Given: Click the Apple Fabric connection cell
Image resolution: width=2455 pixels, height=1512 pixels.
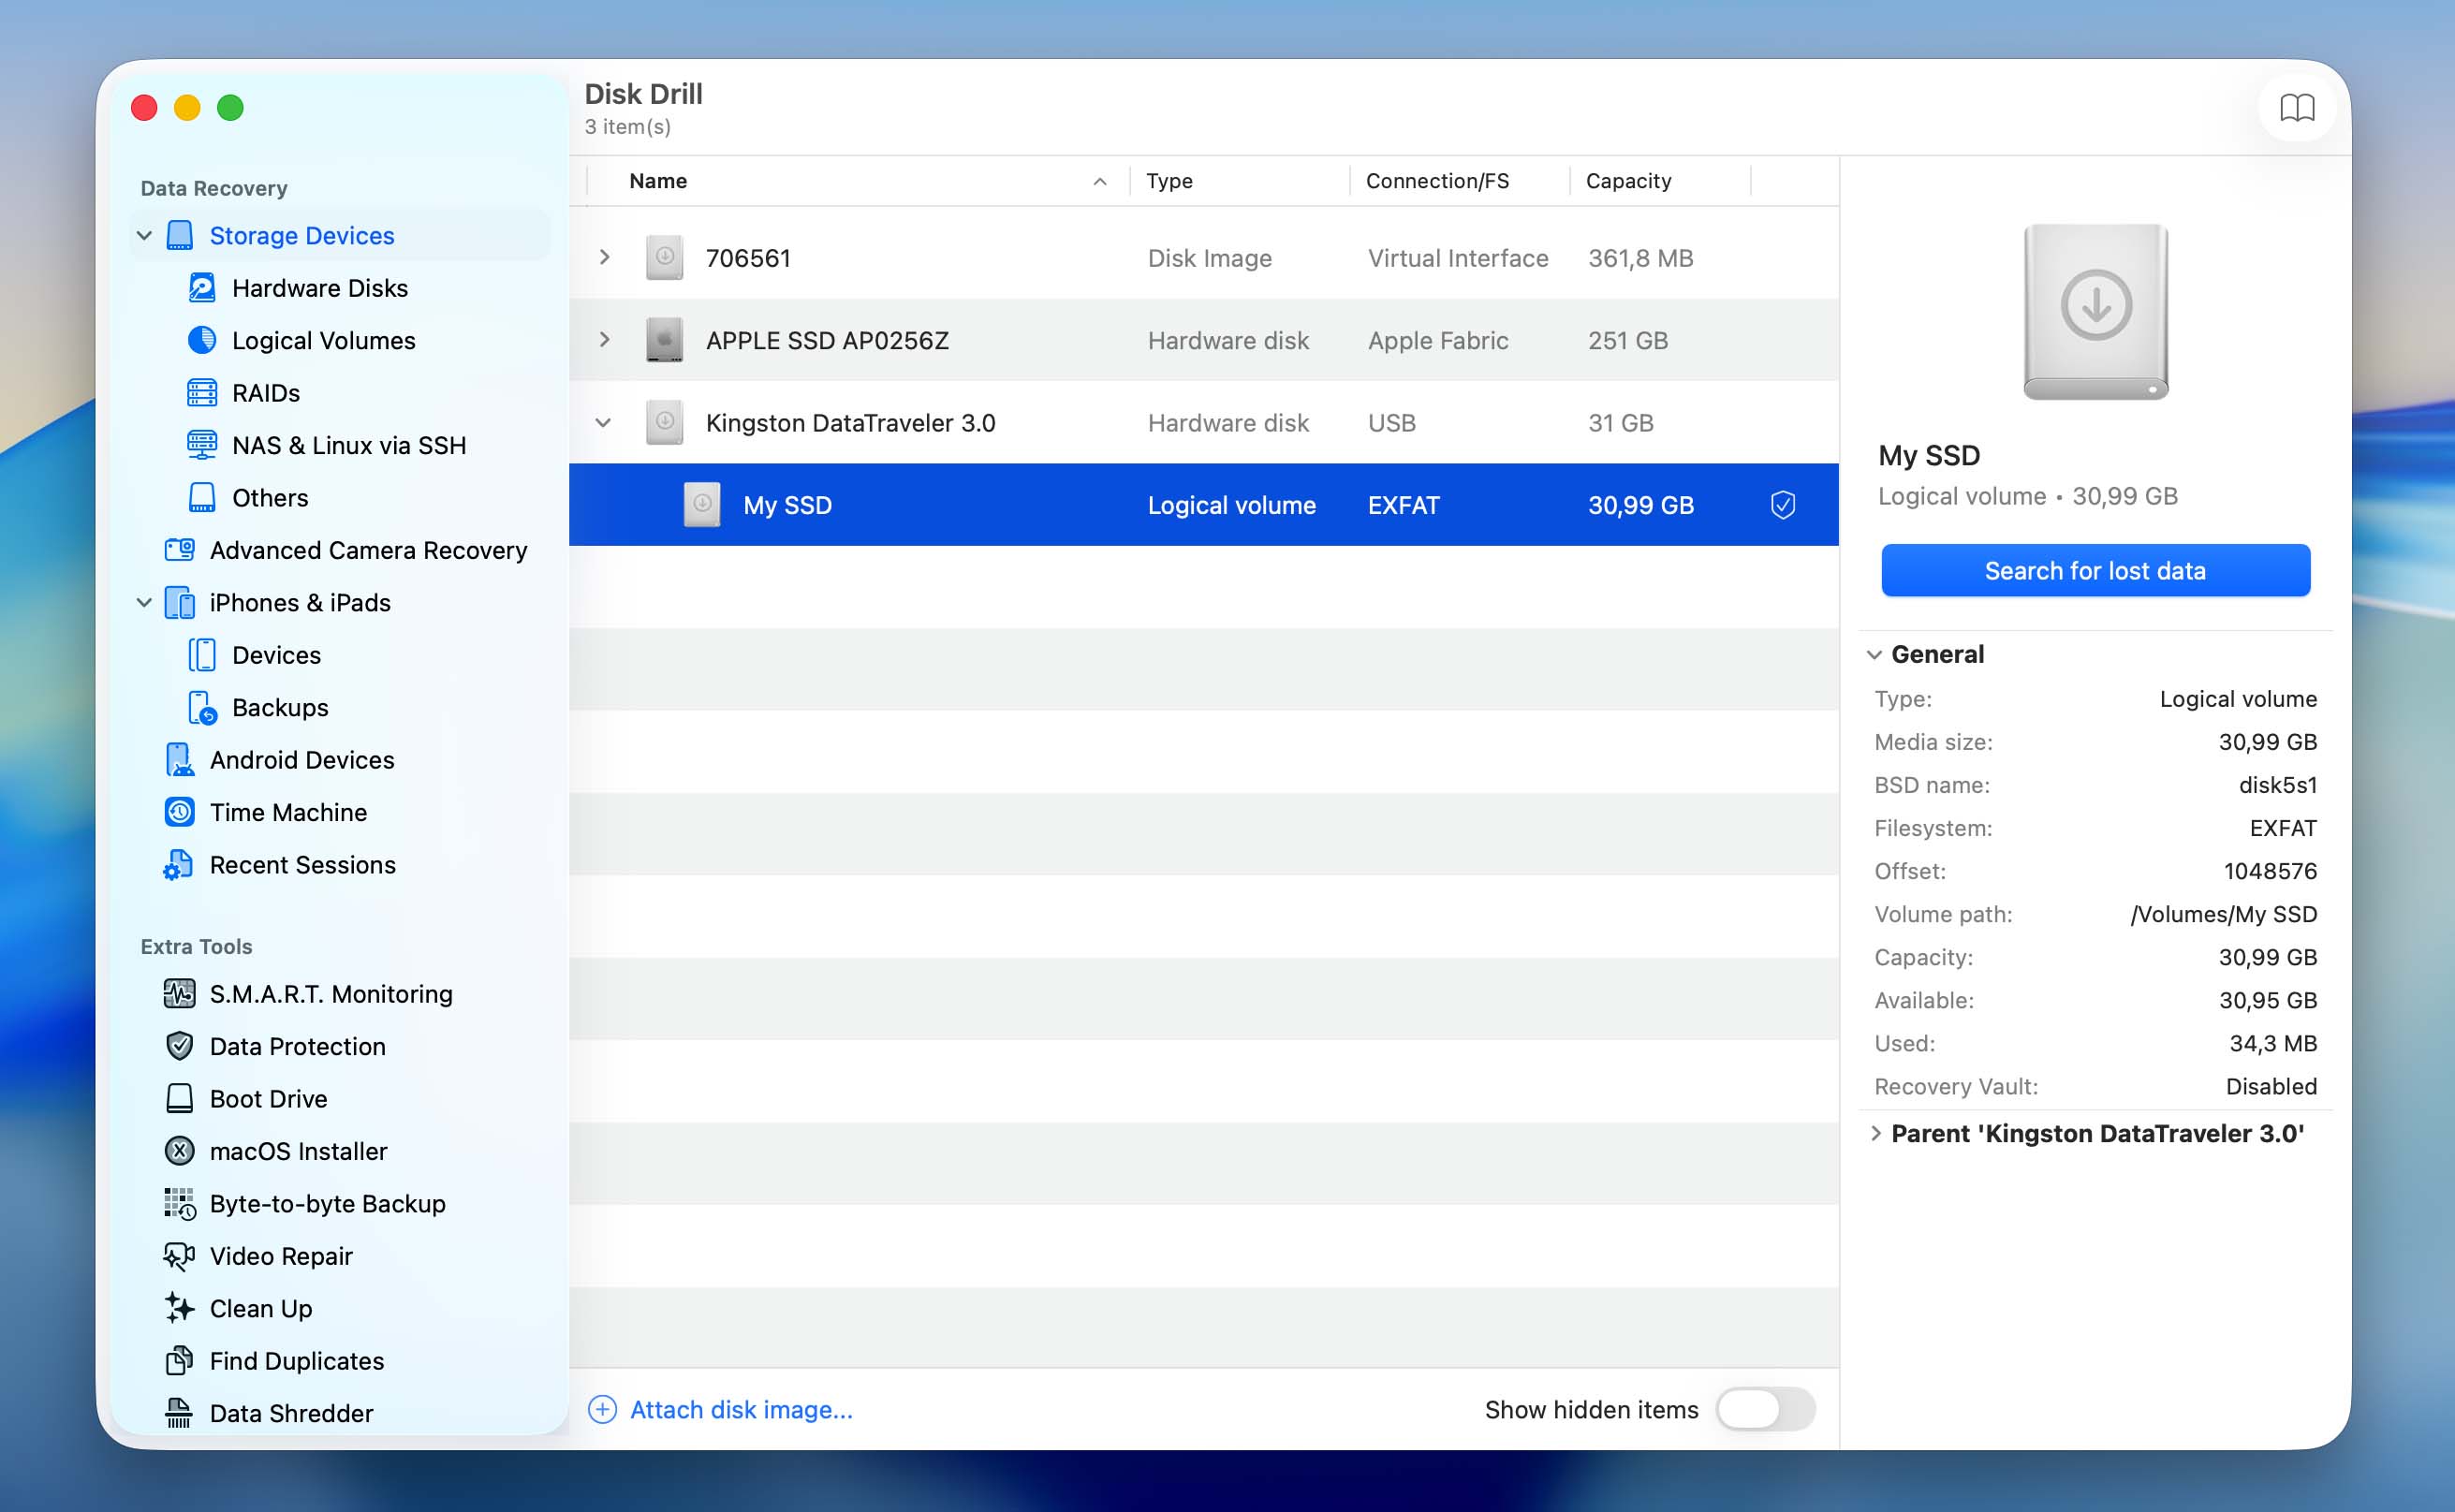Looking at the screenshot, I should pos(1438,341).
